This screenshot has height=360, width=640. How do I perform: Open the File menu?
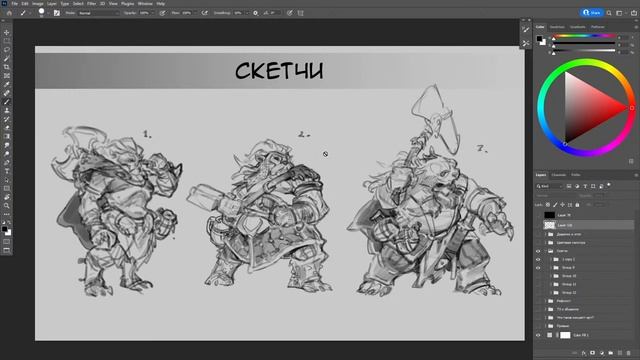pyautogui.click(x=14, y=4)
